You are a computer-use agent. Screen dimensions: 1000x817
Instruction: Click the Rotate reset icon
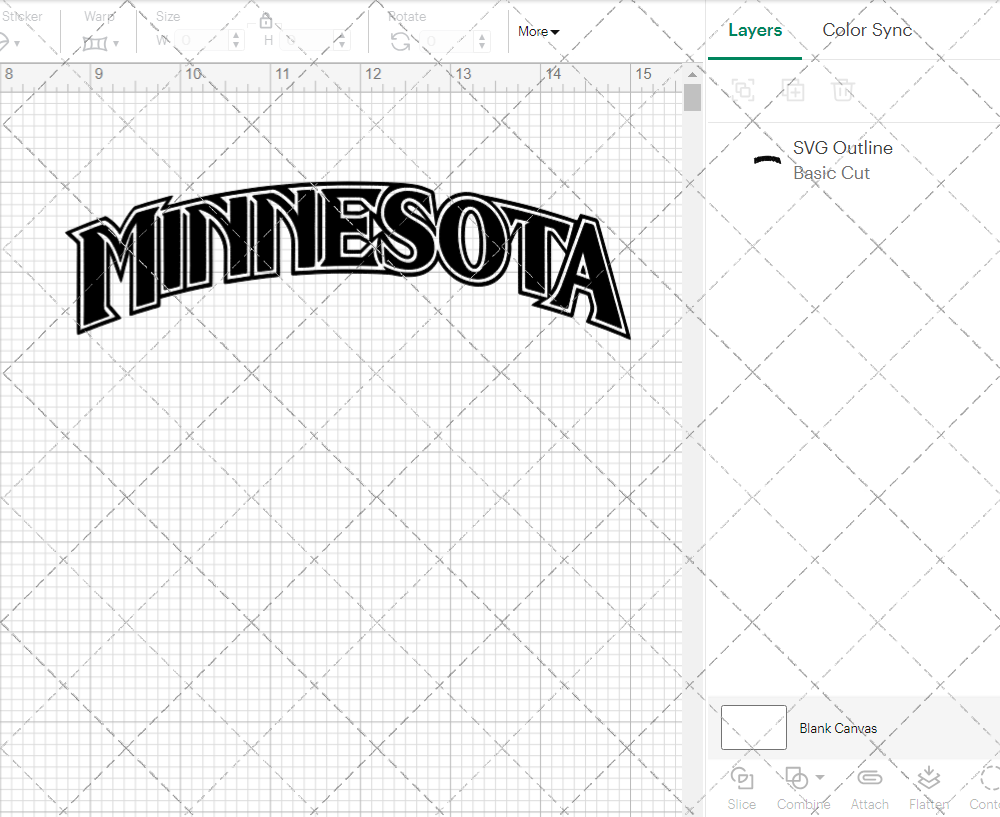399,40
